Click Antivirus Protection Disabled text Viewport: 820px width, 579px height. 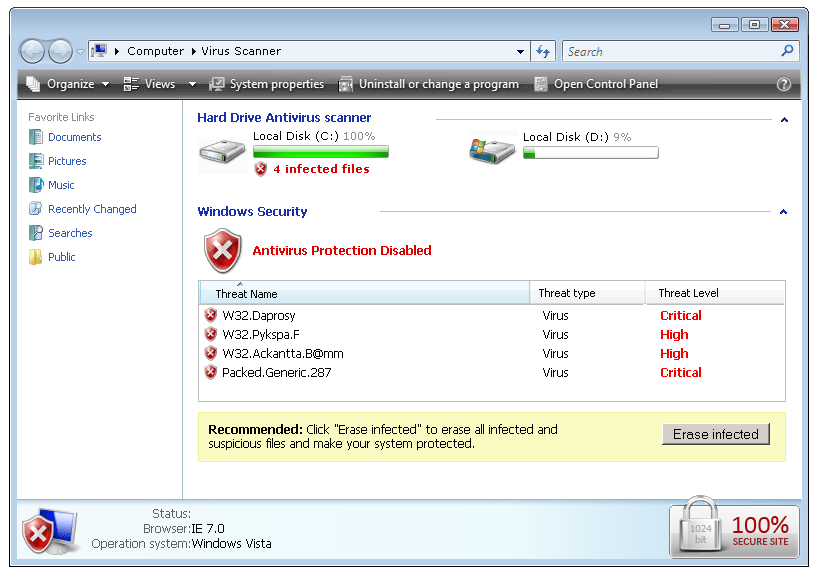coord(342,251)
